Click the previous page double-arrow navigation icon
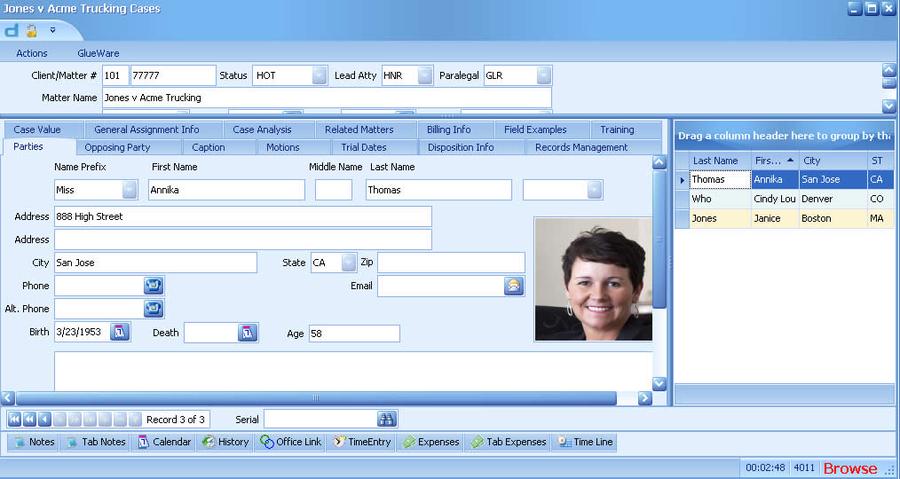The width and height of the screenshot is (900, 479). 29,419
